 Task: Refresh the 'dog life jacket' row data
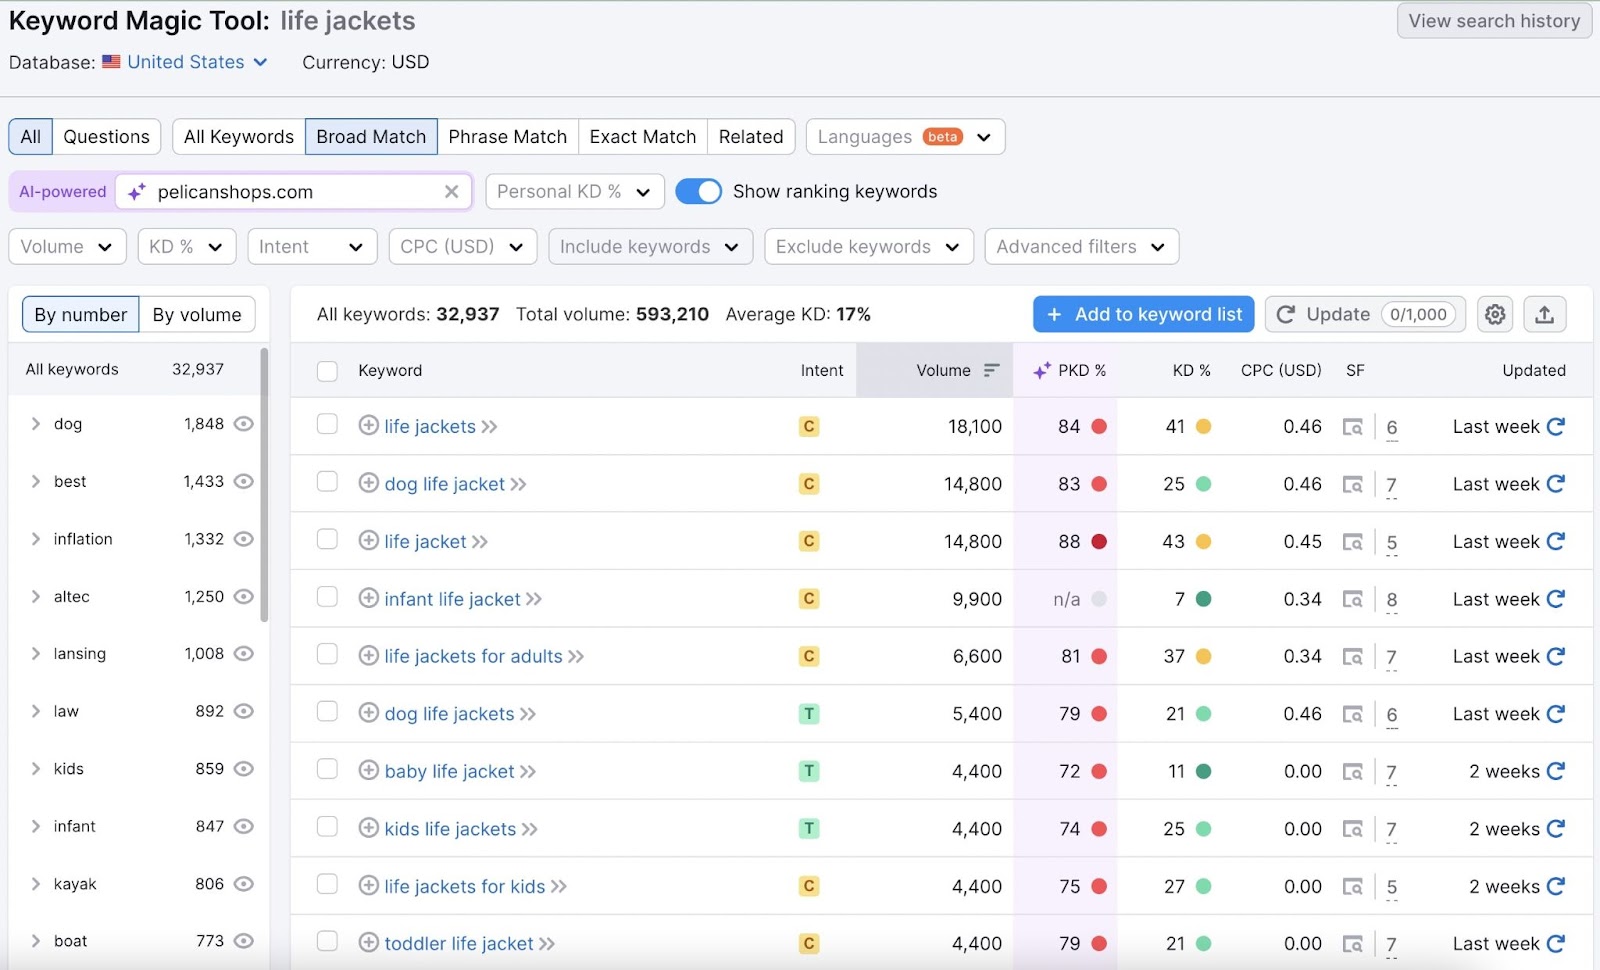pos(1556,484)
